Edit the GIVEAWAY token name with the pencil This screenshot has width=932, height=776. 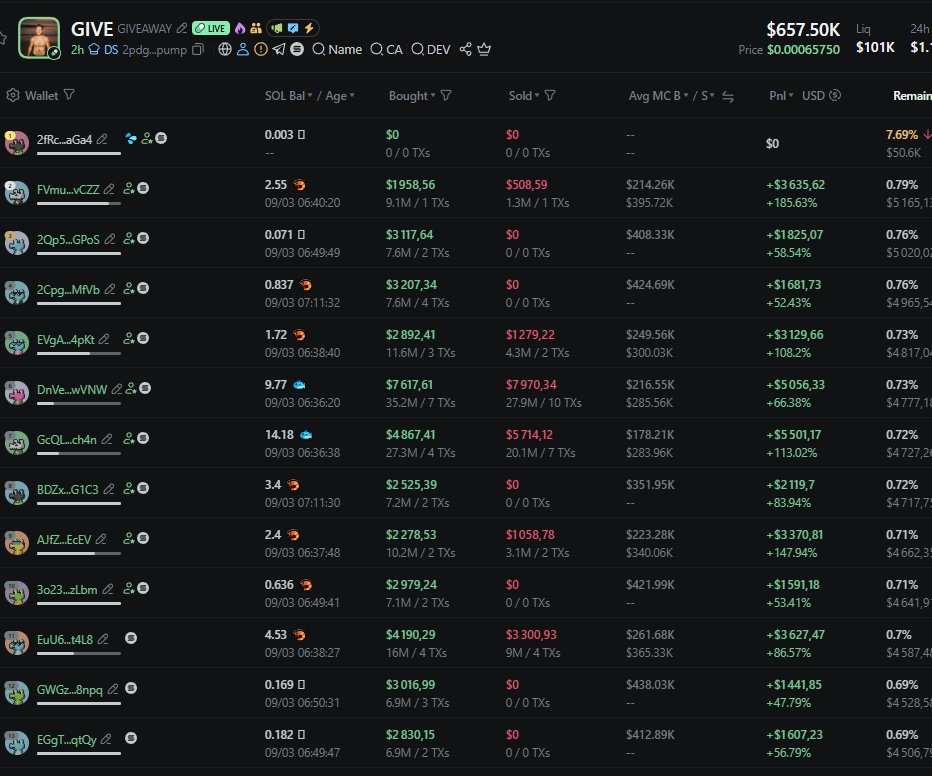pyautogui.click(x=182, y=28)
